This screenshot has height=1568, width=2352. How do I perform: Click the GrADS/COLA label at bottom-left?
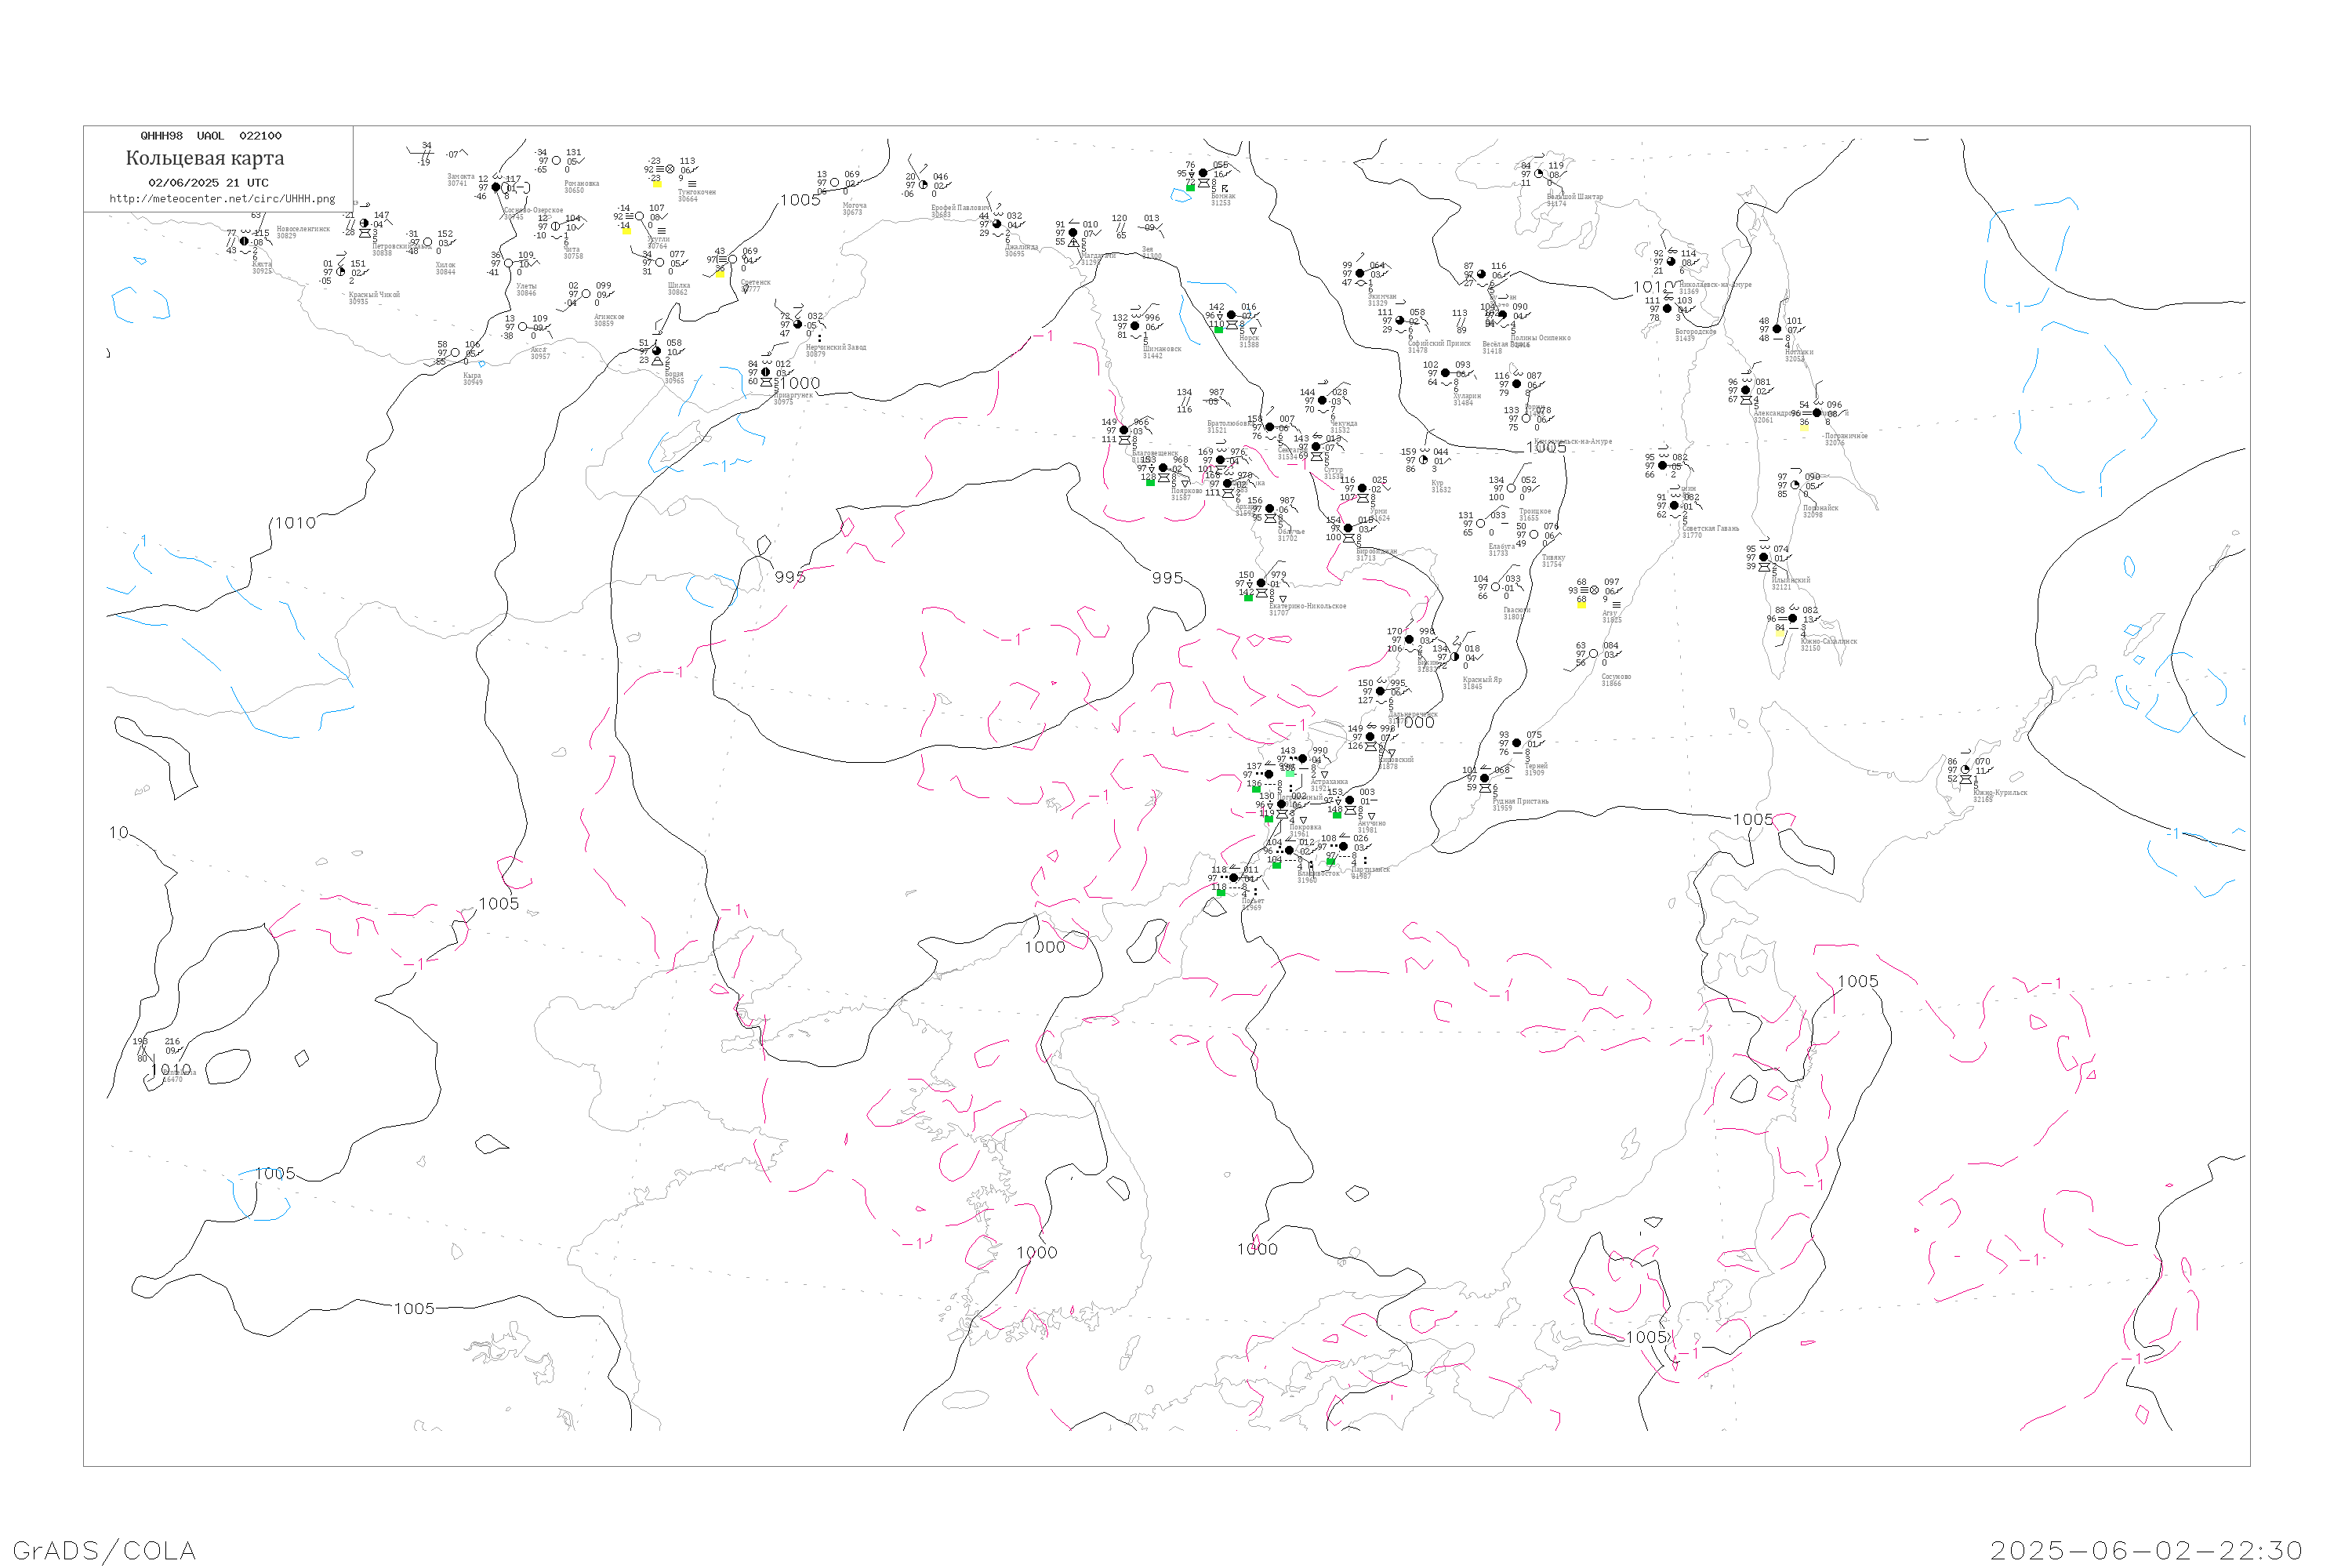(x=104, y=1550)
